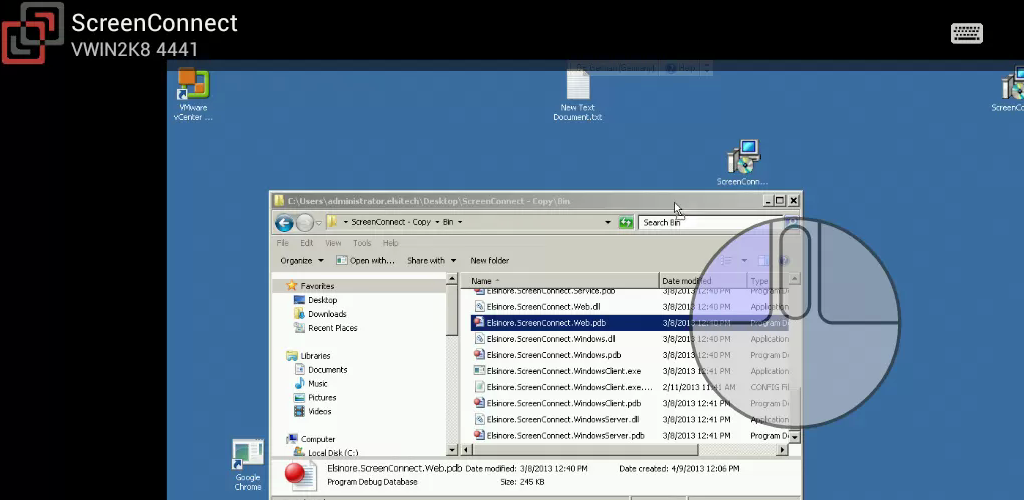Click the New folder button
The width and height of the screenshot is (1024, 500).
tap(490, 261)
